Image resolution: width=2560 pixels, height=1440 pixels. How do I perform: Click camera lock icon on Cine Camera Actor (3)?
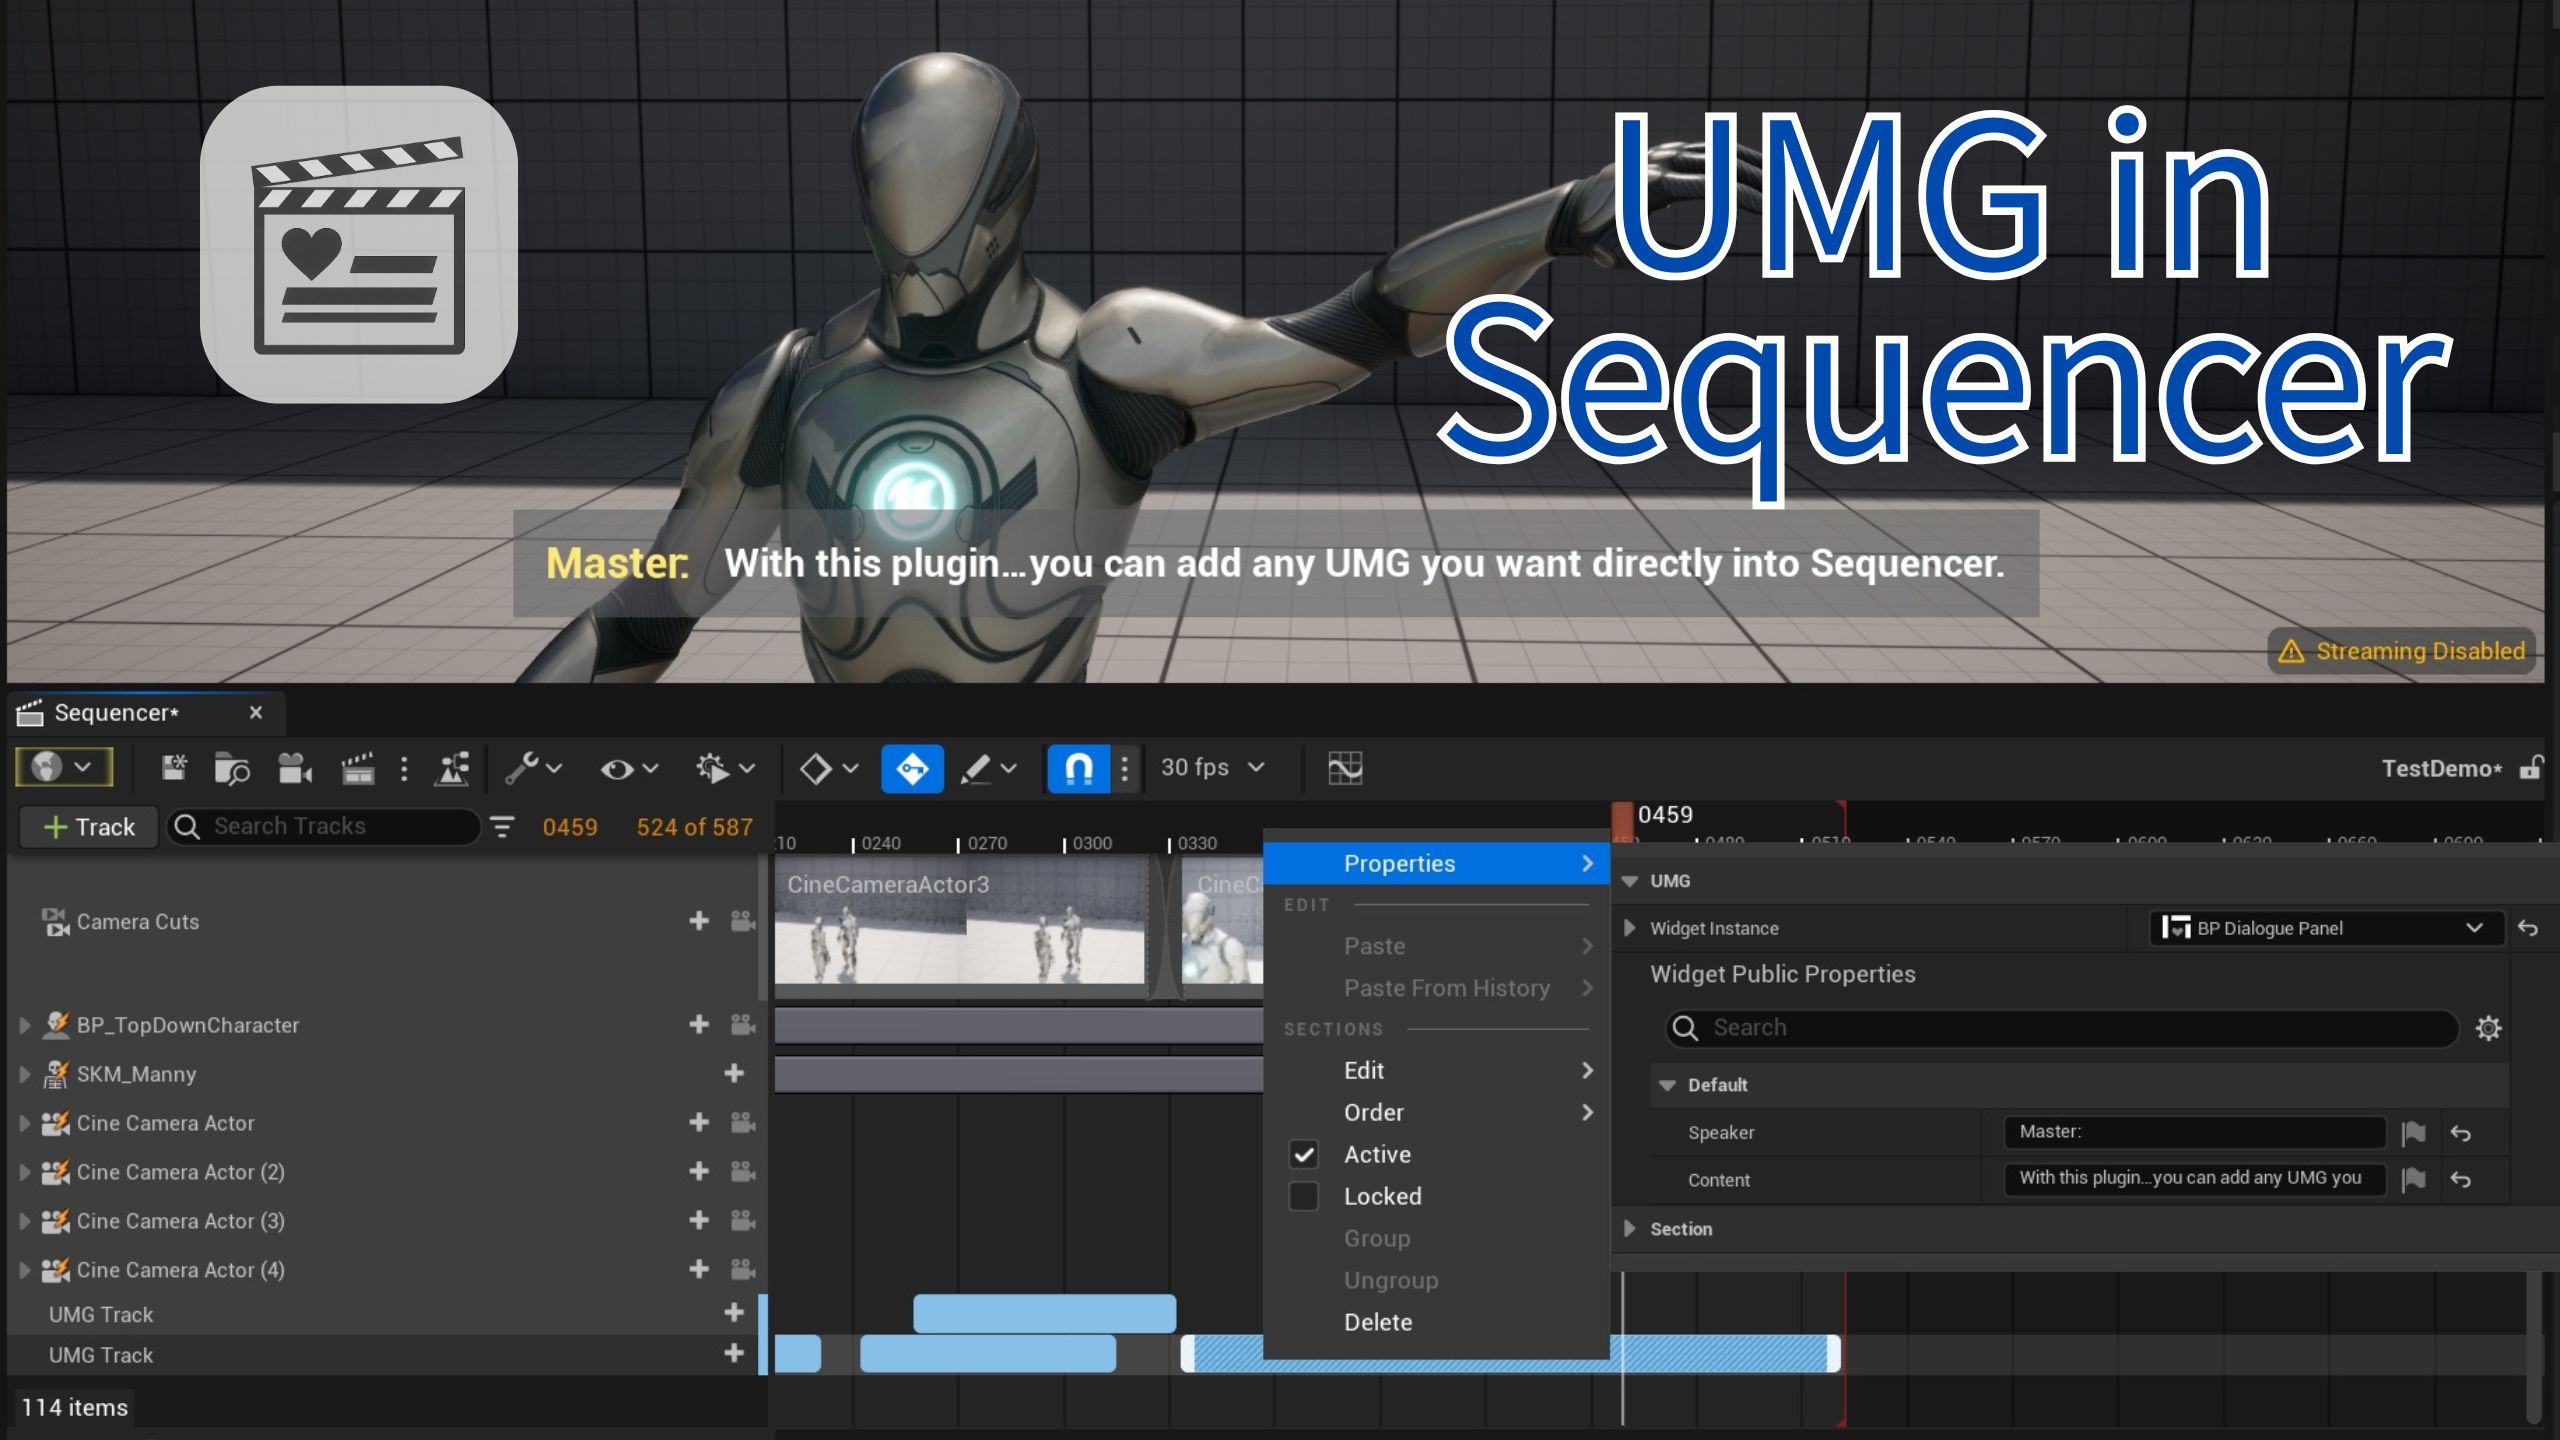click(743, 1221)
